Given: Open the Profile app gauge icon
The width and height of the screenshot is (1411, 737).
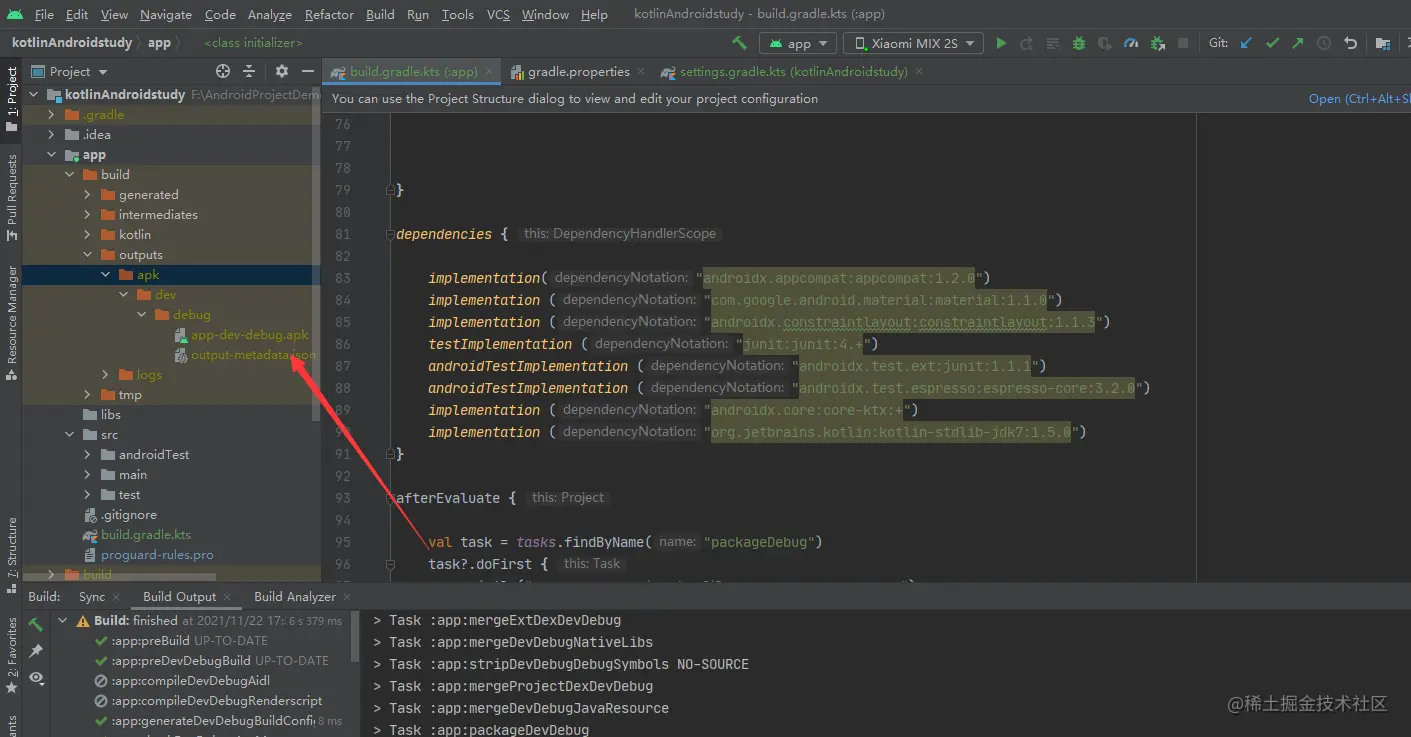Looking at the screenshot, I should point(1131,43).
